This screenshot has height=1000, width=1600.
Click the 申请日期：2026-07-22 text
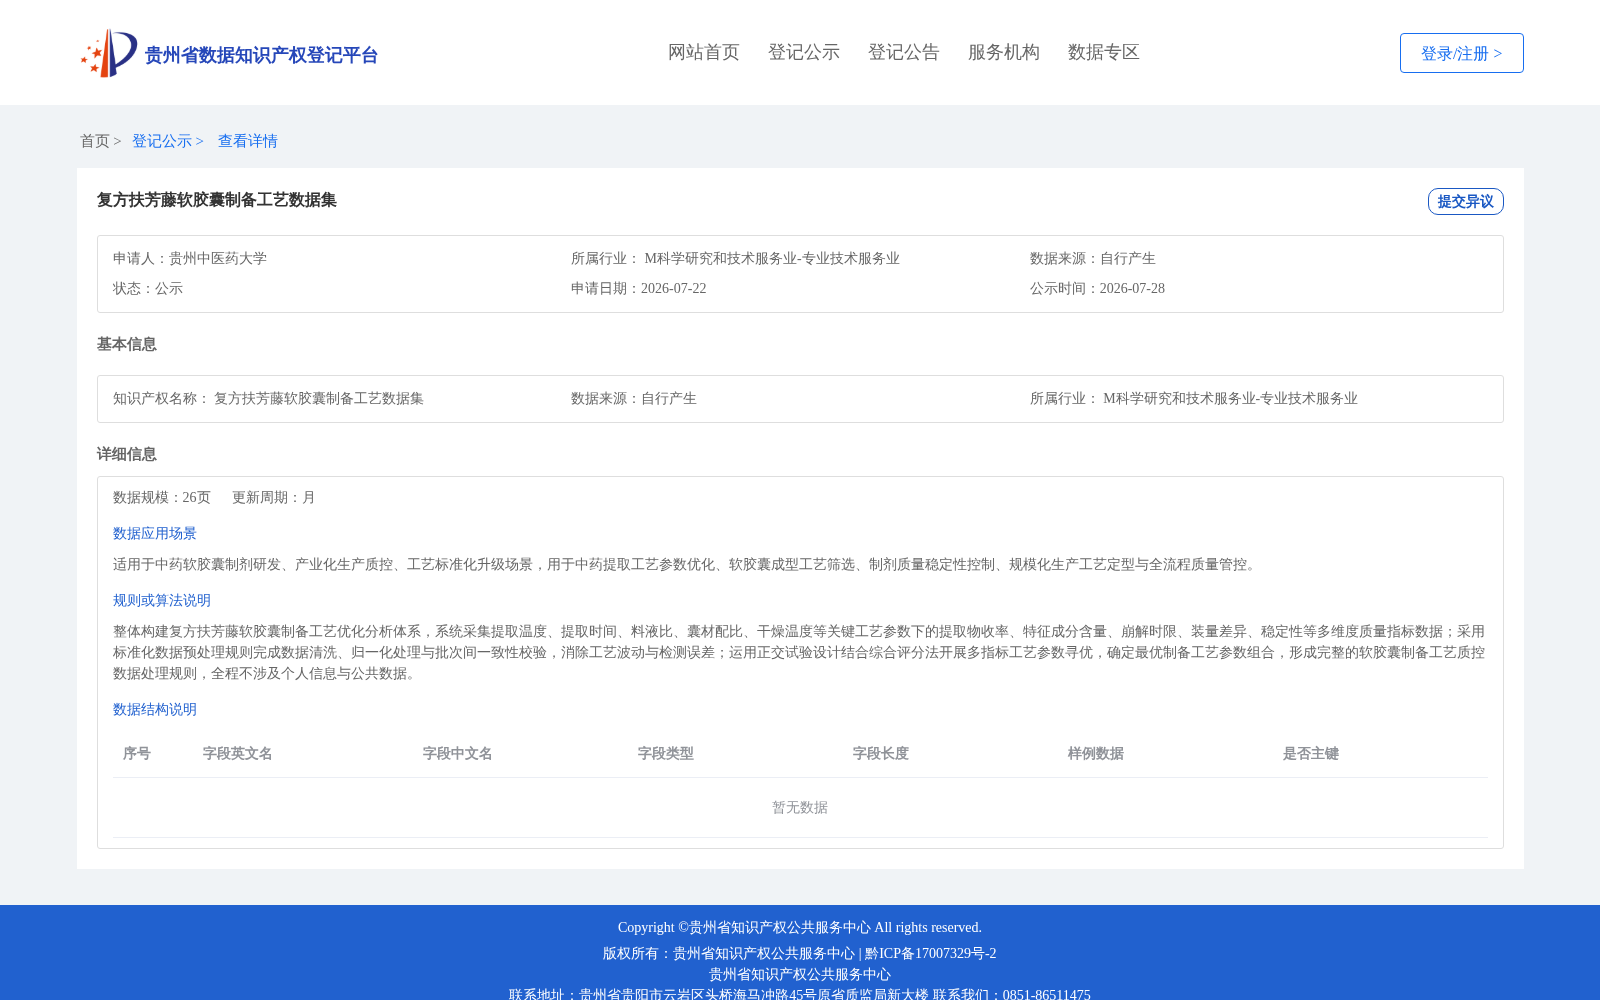click(639, 288)
